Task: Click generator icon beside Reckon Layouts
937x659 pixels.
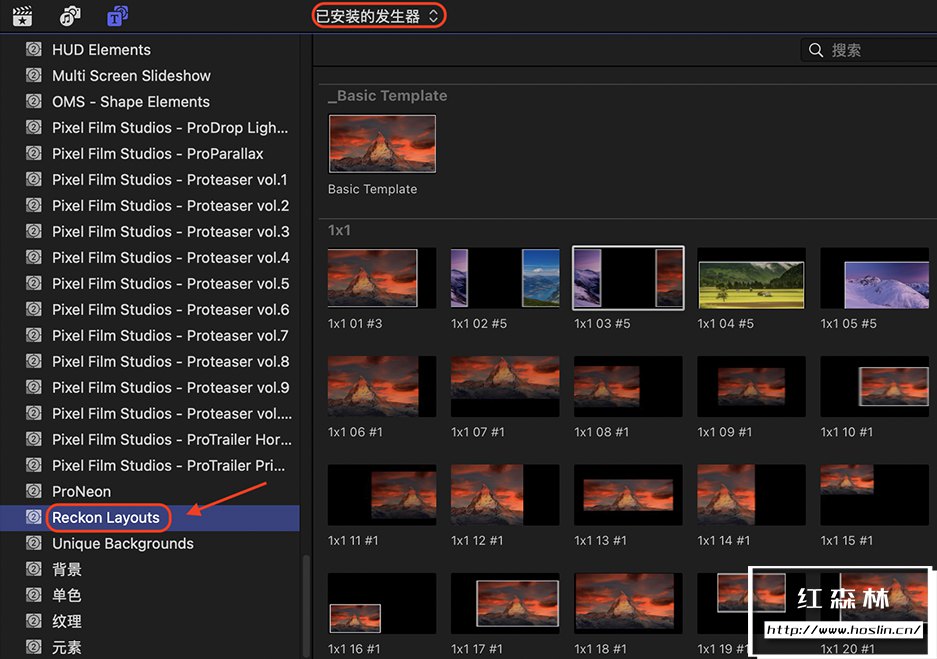Action: pyautogui.click(x=34, y=517)
